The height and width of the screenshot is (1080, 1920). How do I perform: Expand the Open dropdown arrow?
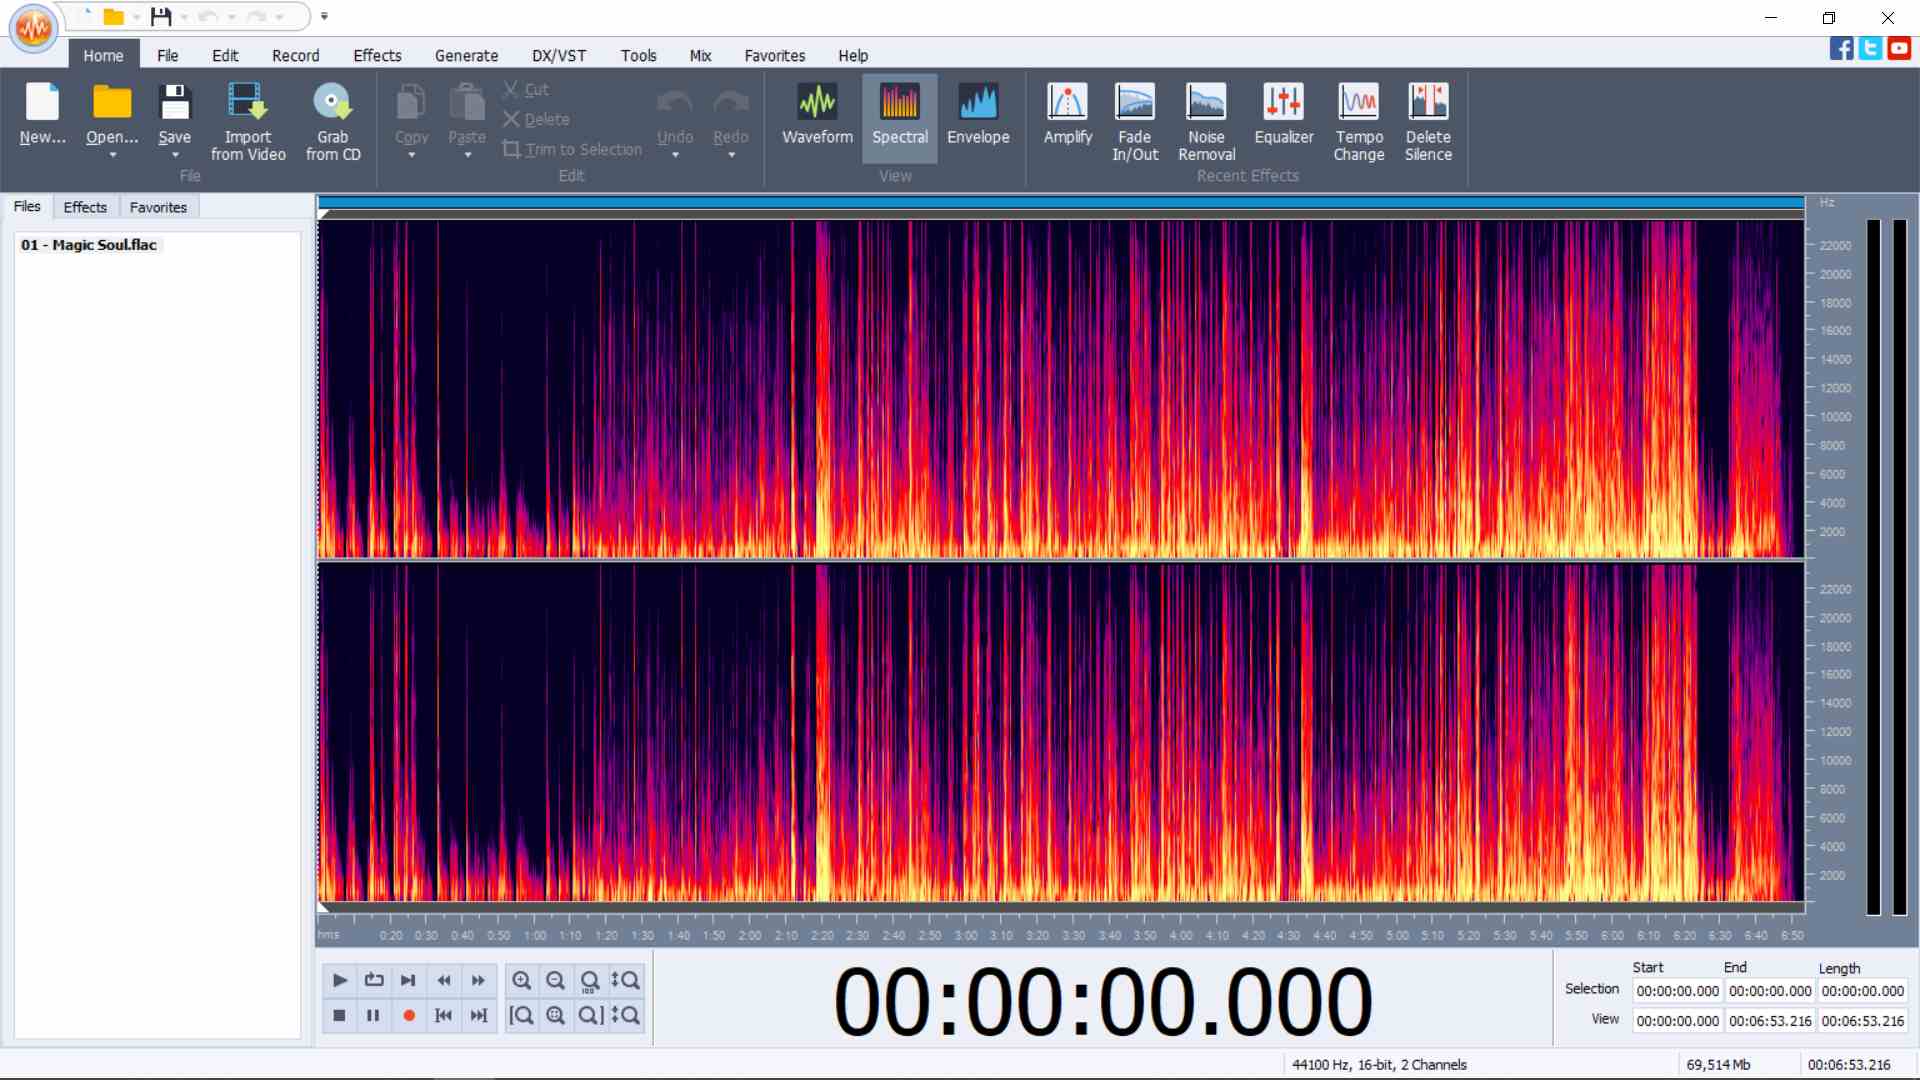[x=112, y=156]
